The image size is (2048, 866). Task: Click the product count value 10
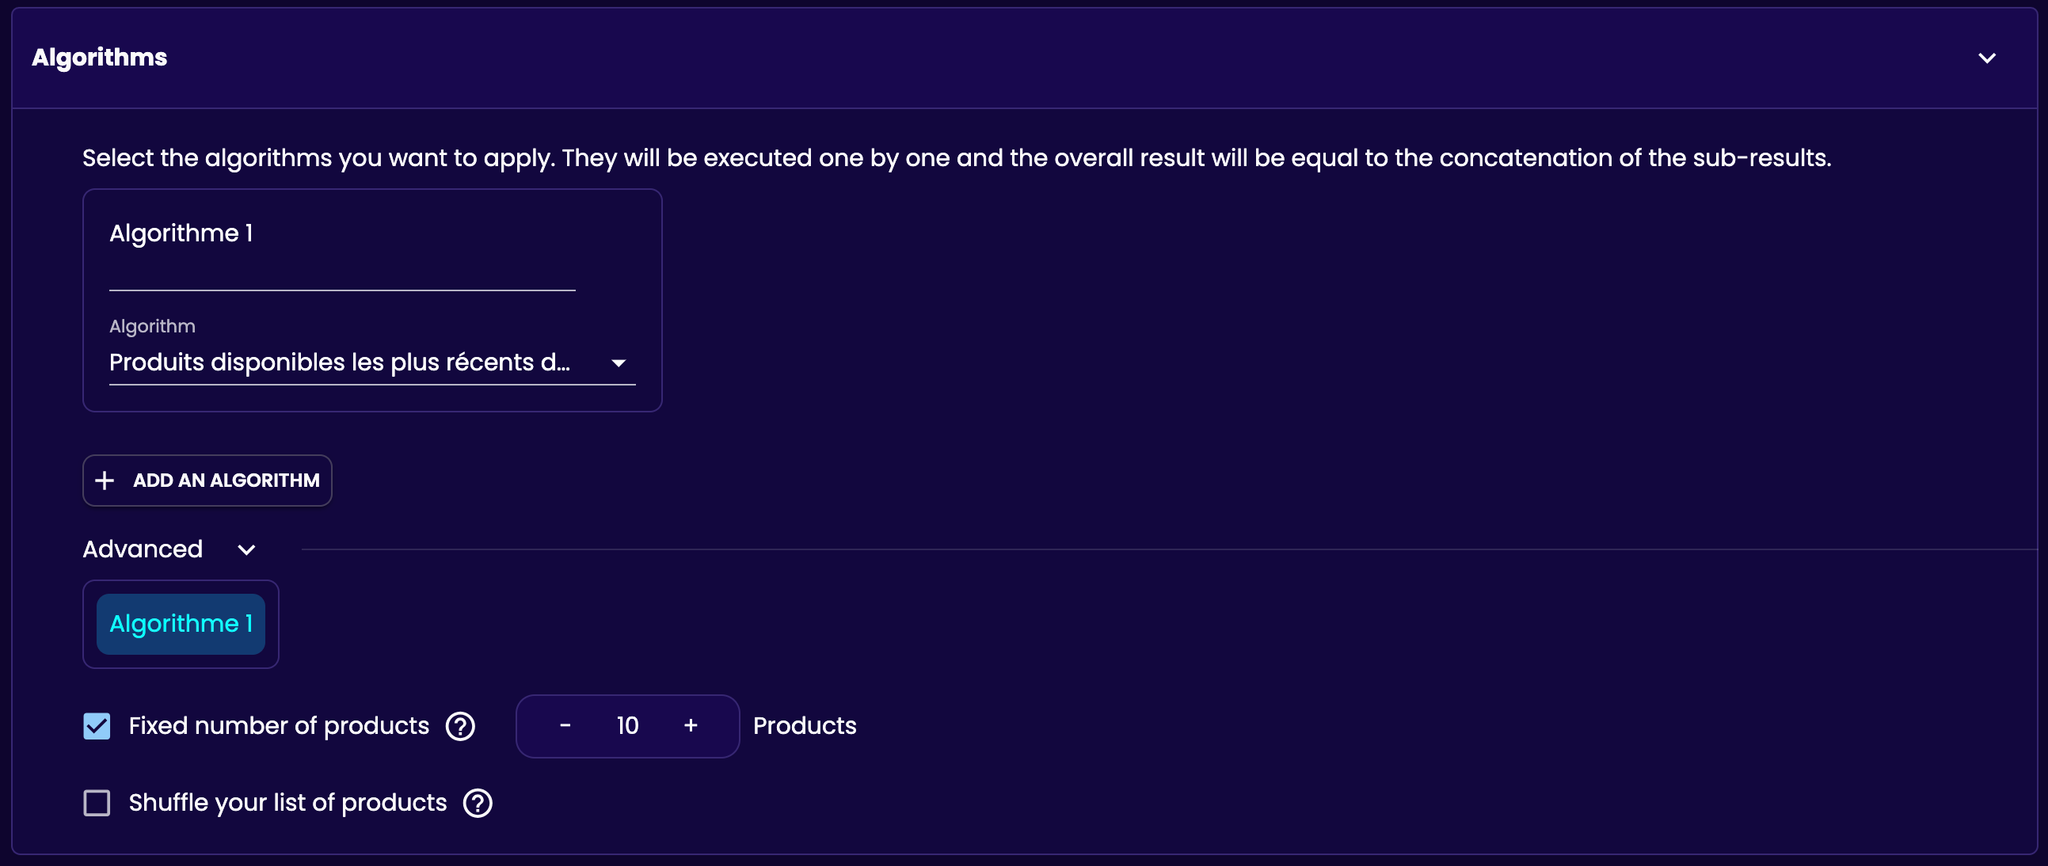627,726
